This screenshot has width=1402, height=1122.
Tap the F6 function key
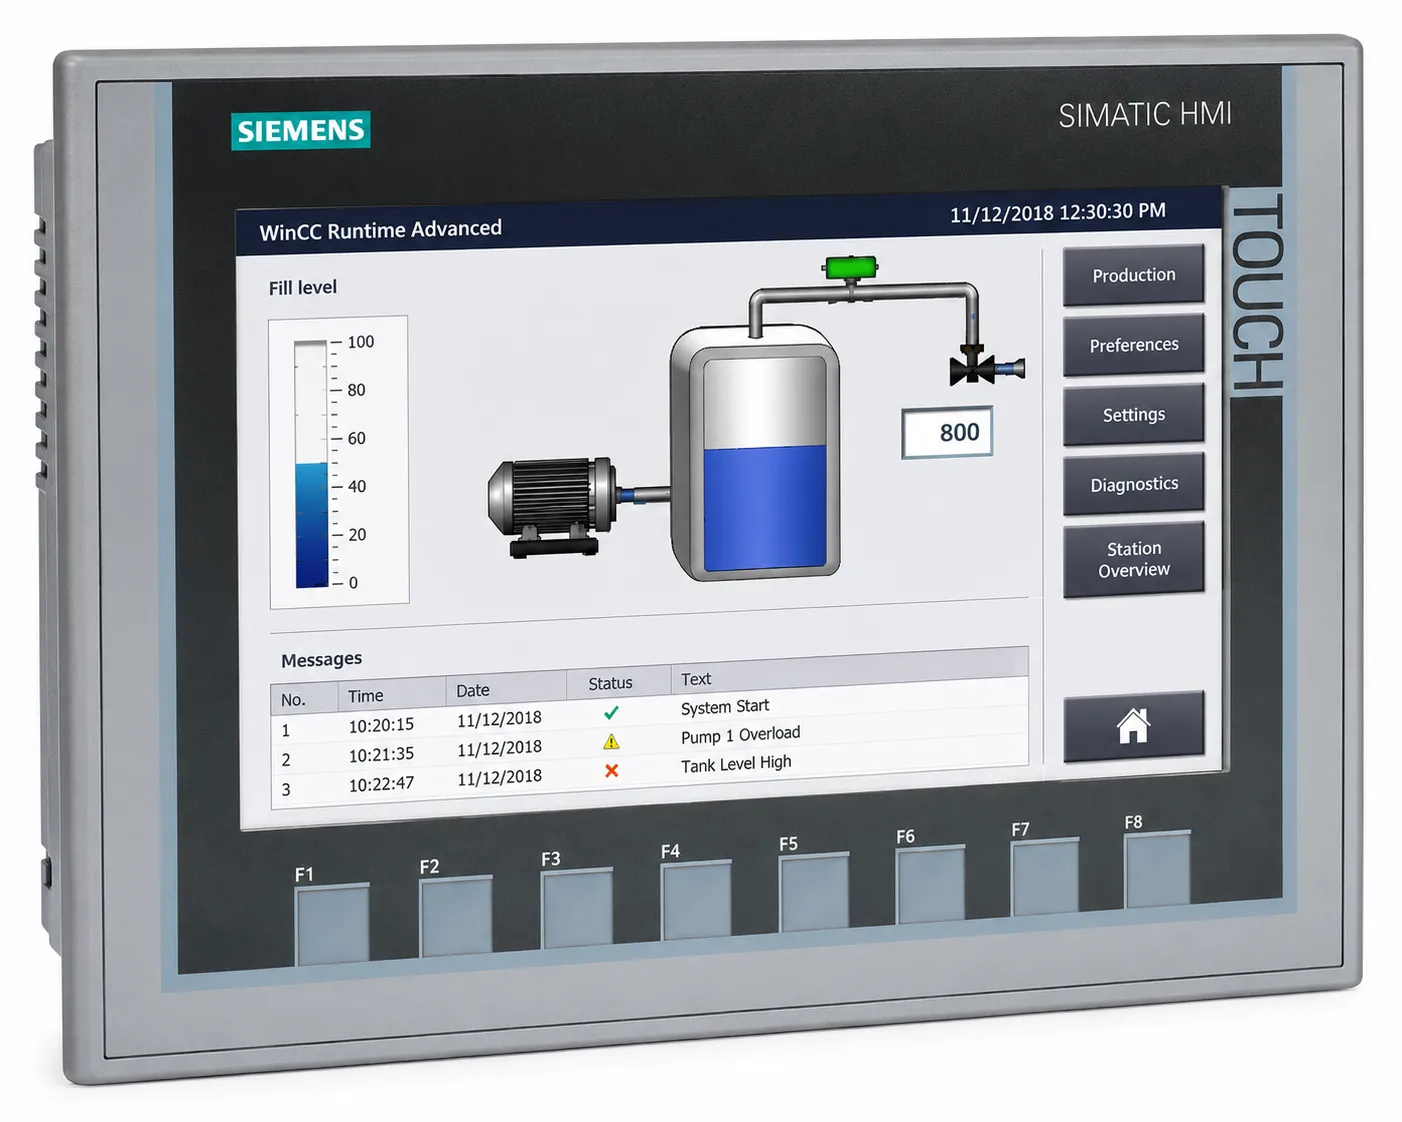[931, 884]
